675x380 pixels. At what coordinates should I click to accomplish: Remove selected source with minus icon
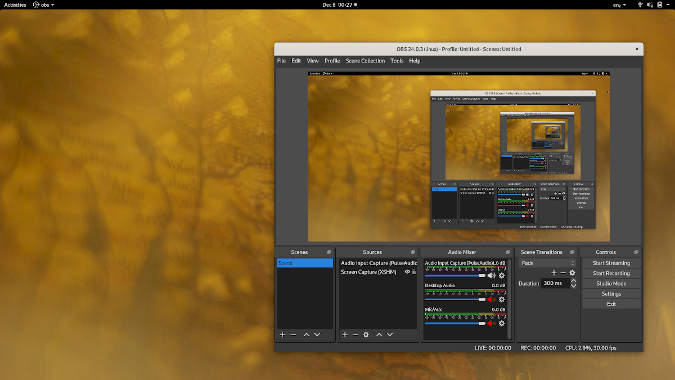[355, 334]
